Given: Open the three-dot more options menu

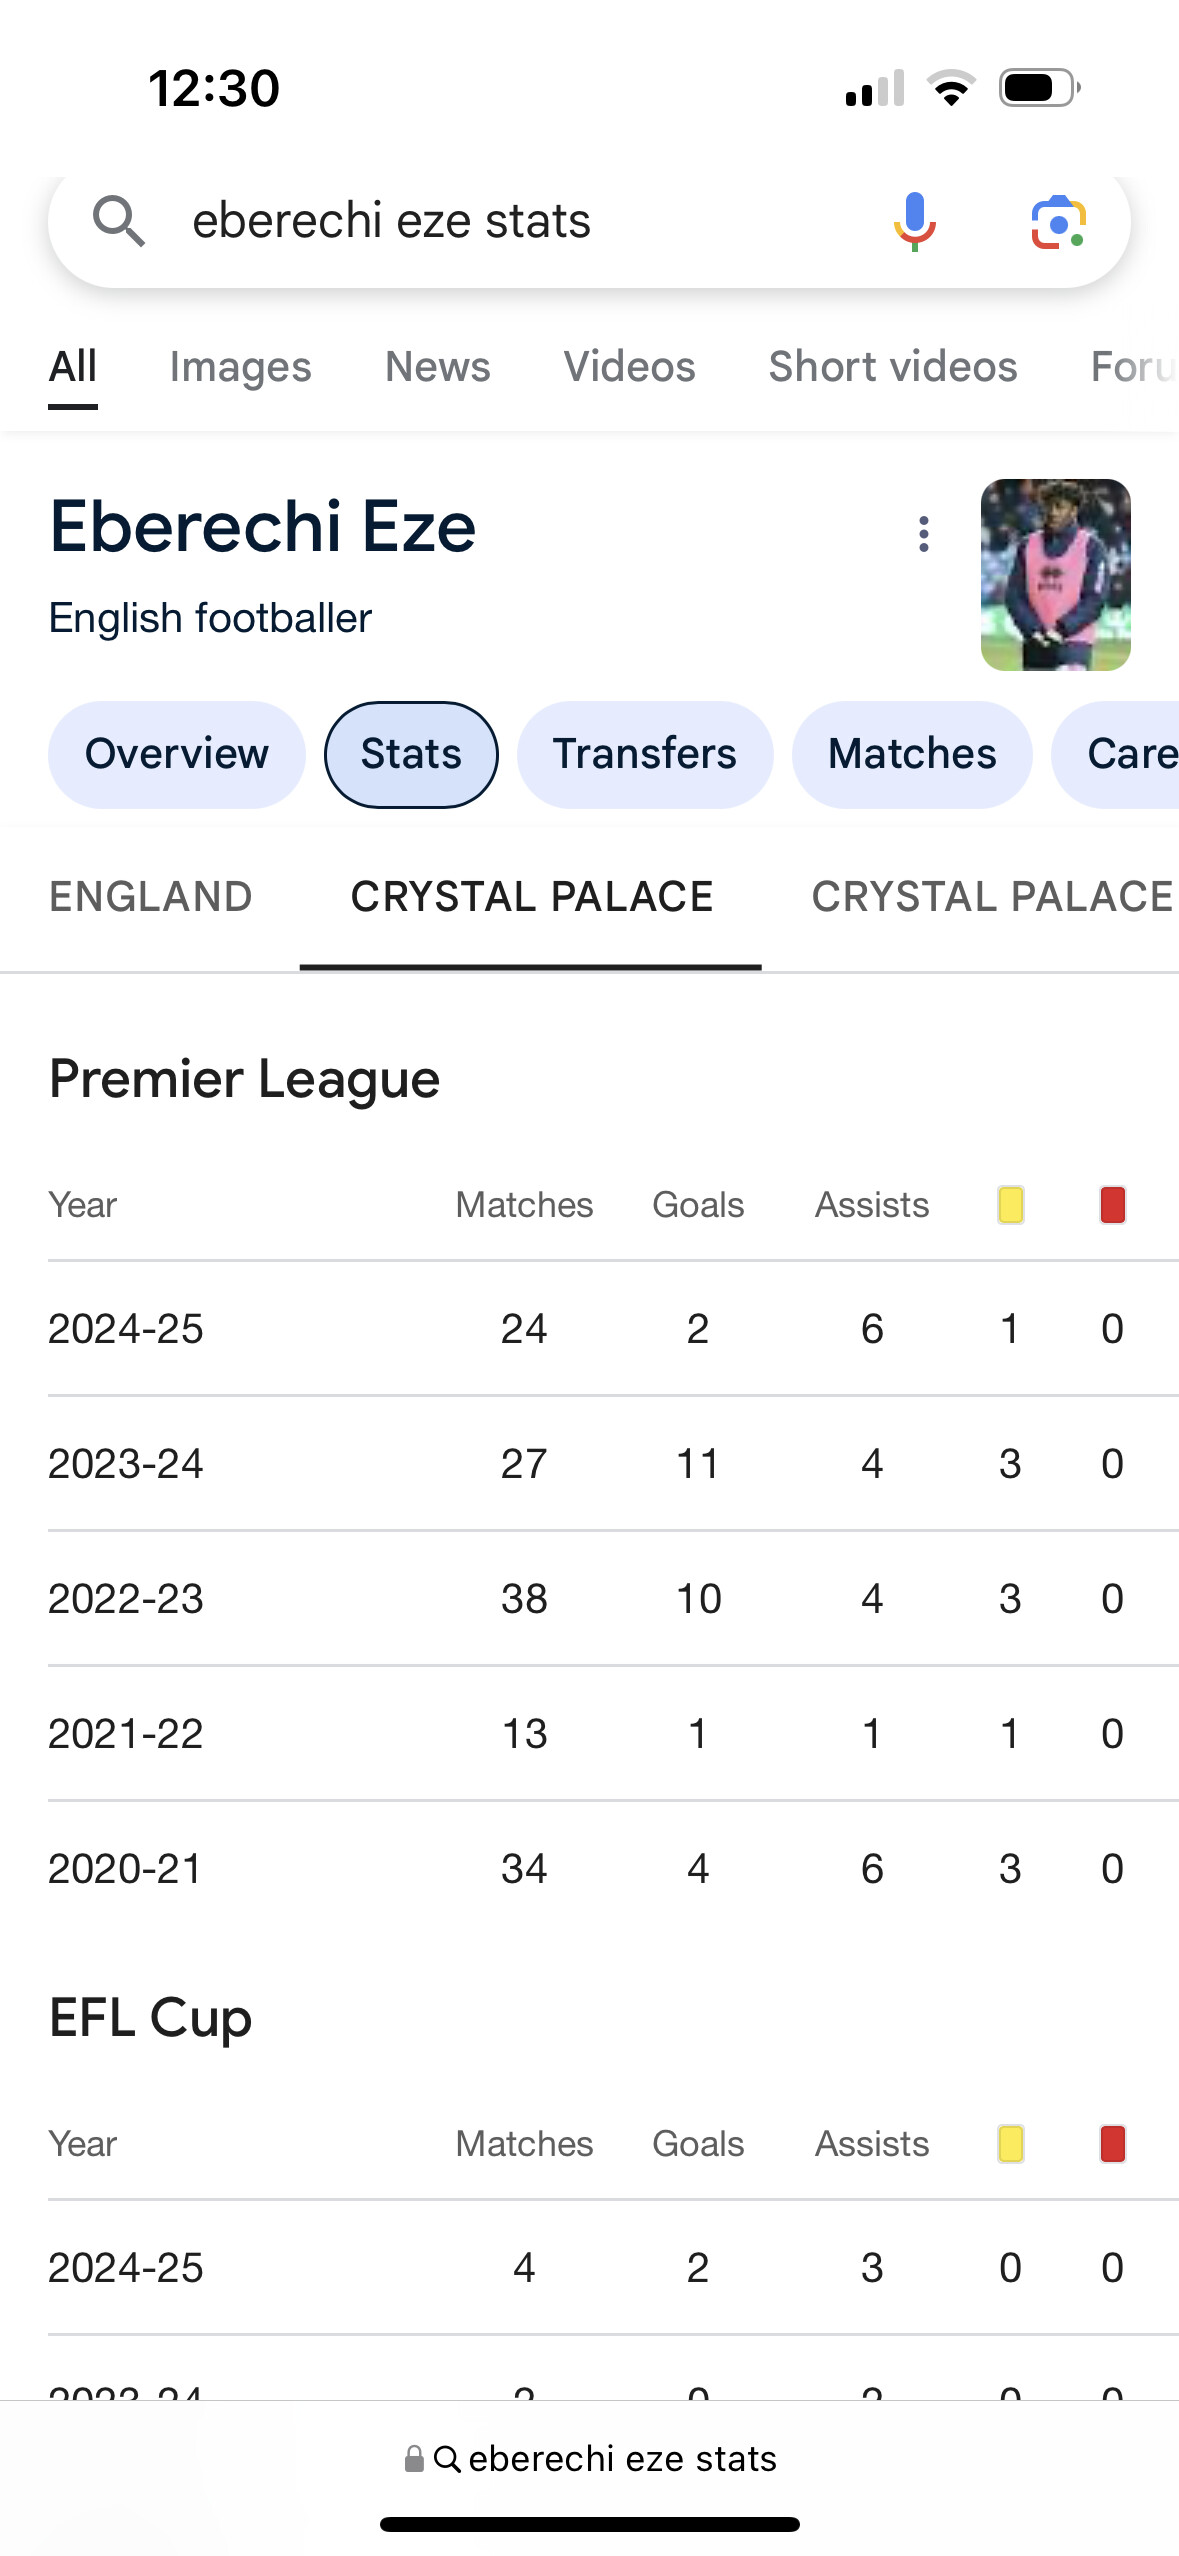Looking at the screenshot, I should pos(924,534).
